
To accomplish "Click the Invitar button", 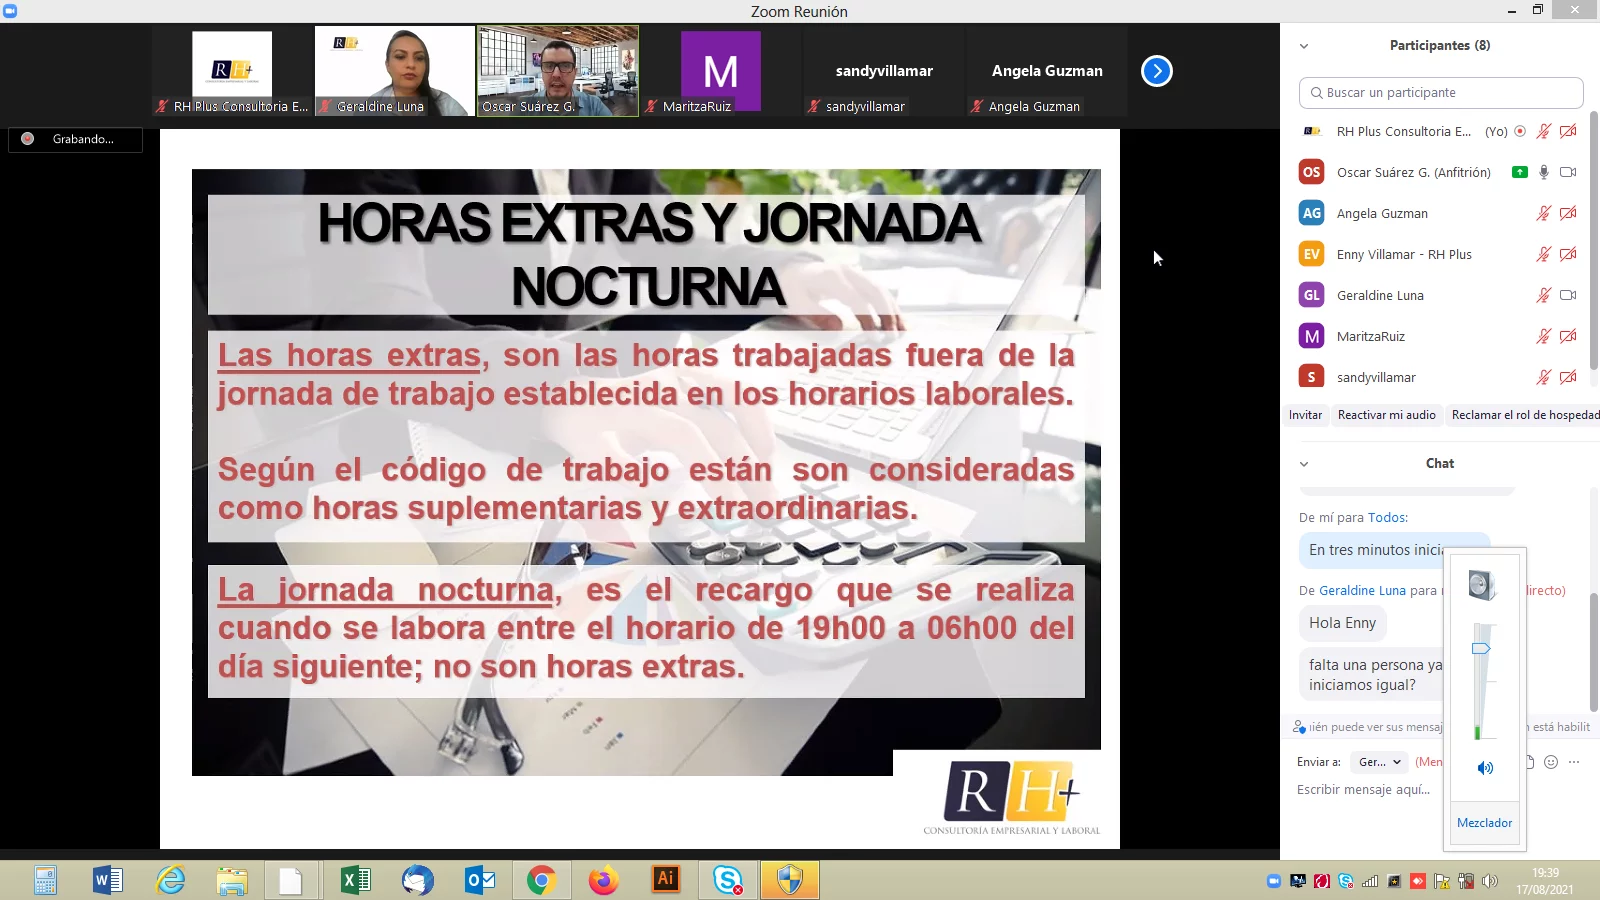I will click(1305, 415).
